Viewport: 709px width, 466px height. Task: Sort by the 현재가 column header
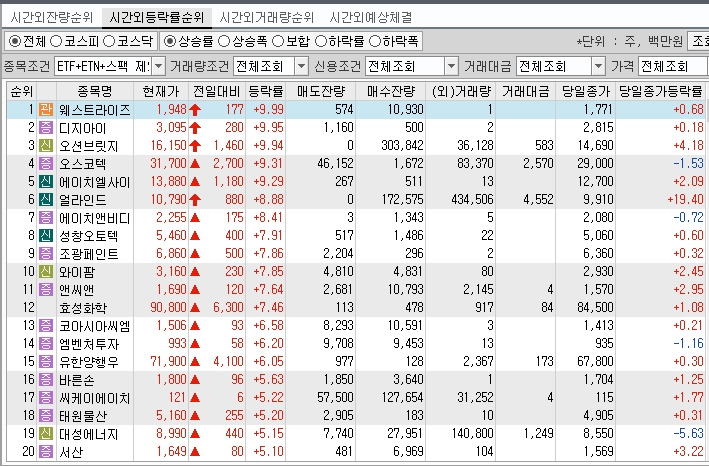(x=161, y=91)
